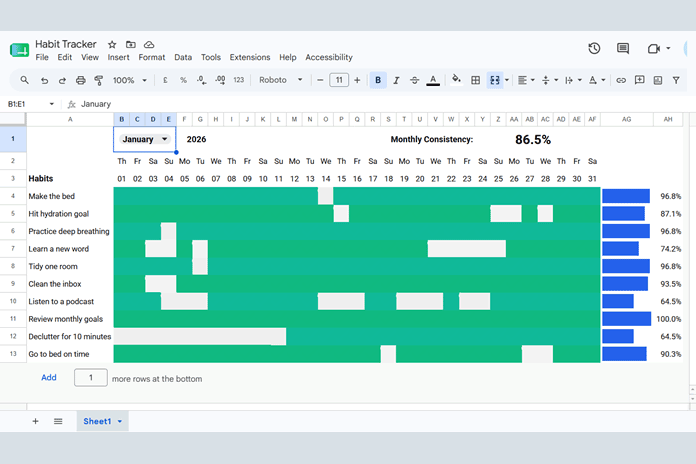Rename the Habit Tracker title

[66, 44]
